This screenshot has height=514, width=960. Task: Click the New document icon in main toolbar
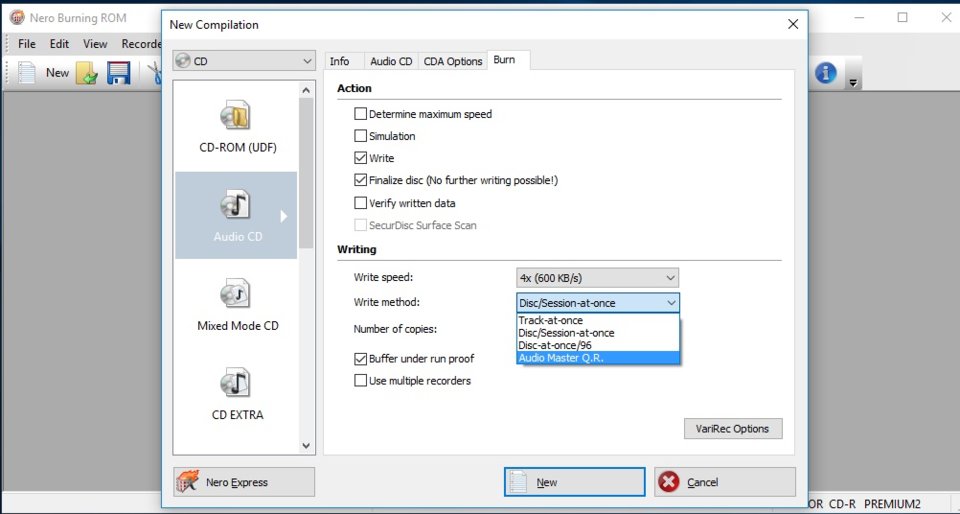pyautogui.click(x=26, y=73)
